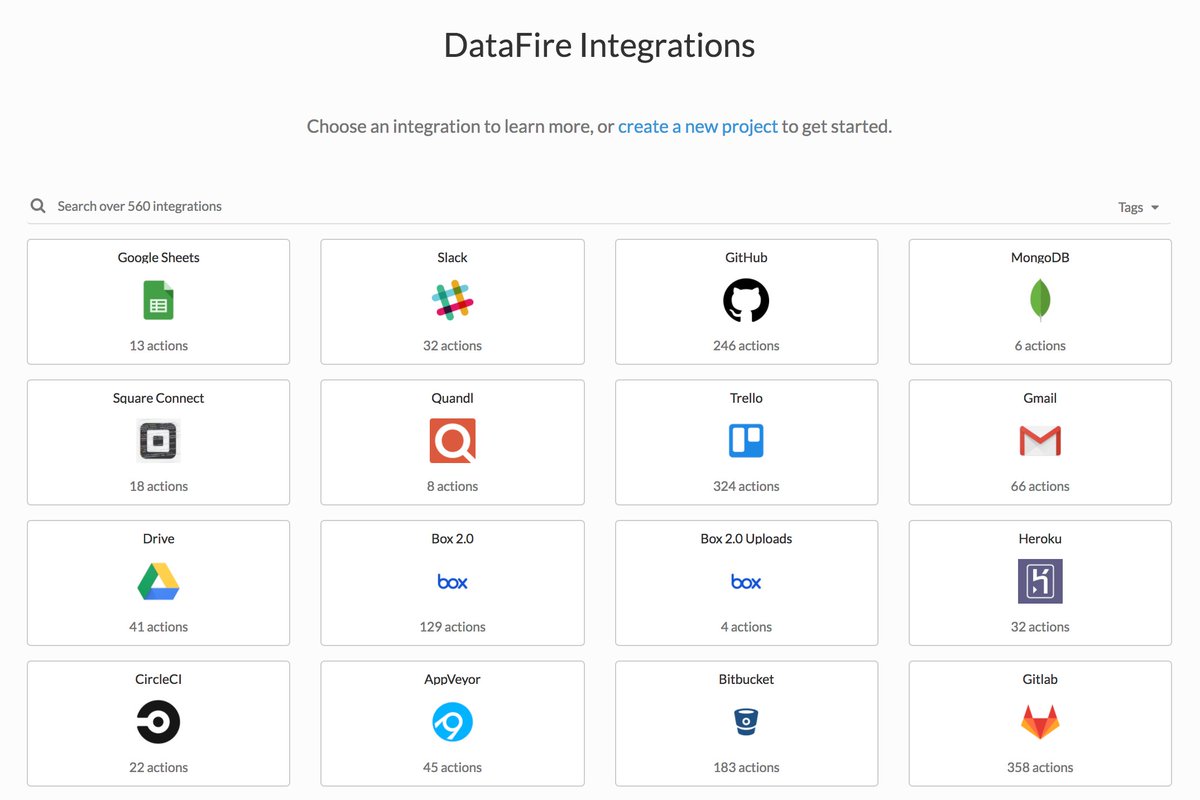
Task: Click '13 actions' under Google Sheets
Action: click(x=158, y=346)
